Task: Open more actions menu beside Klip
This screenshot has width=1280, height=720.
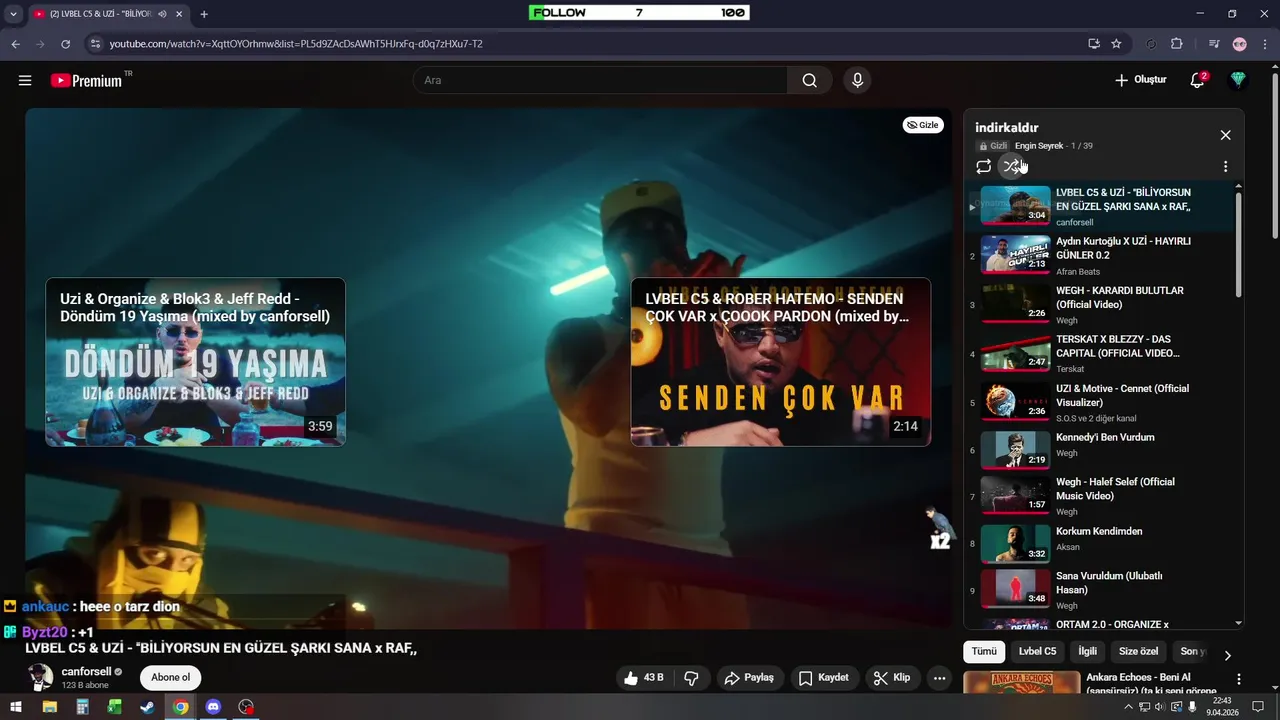Action: 939,678
